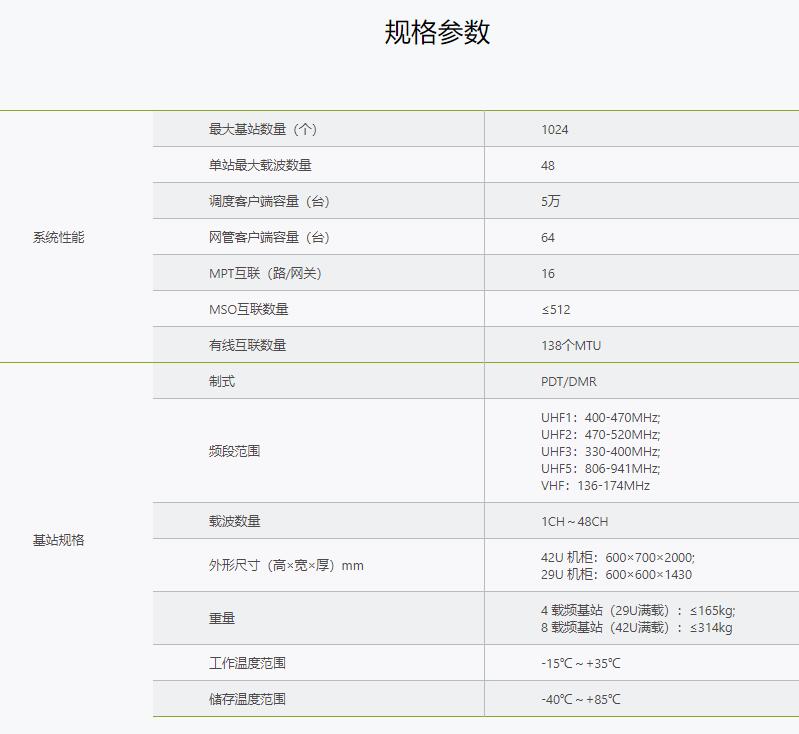Image resolution: width=799 pixels, height=734 pixels.
Task: Click the 外形尺寸（高×宽×厚）mm label
Action: coord(286,565)
